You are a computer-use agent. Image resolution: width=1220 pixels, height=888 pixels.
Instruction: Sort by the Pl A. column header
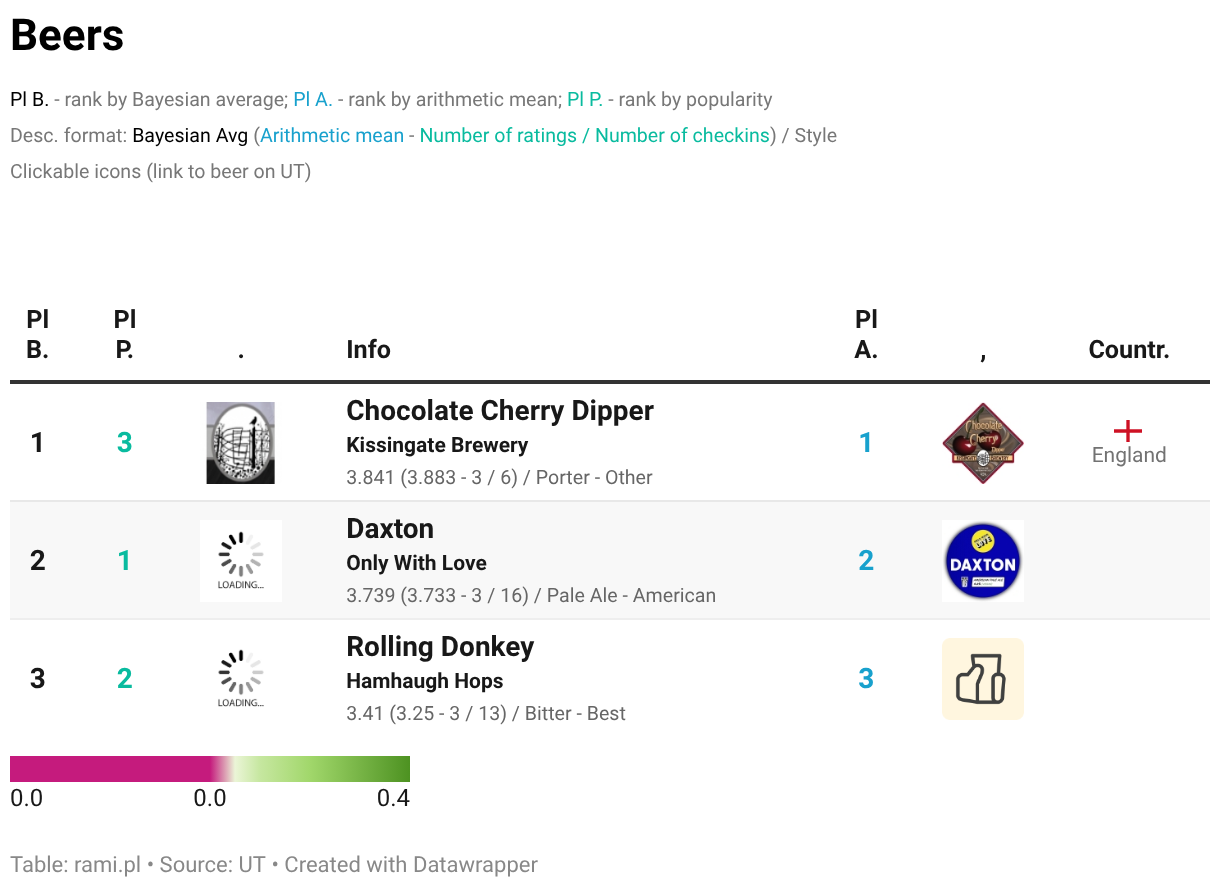866,335
